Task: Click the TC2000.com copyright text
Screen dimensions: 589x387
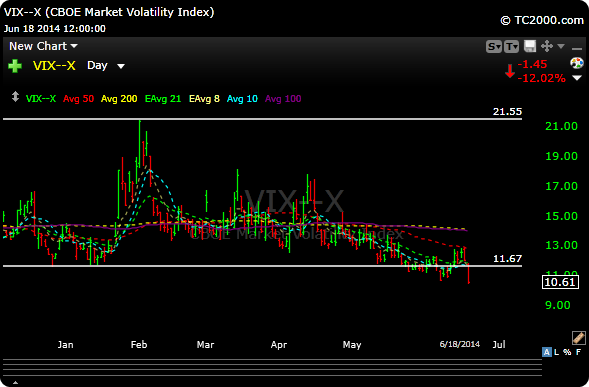Action: 542,20
